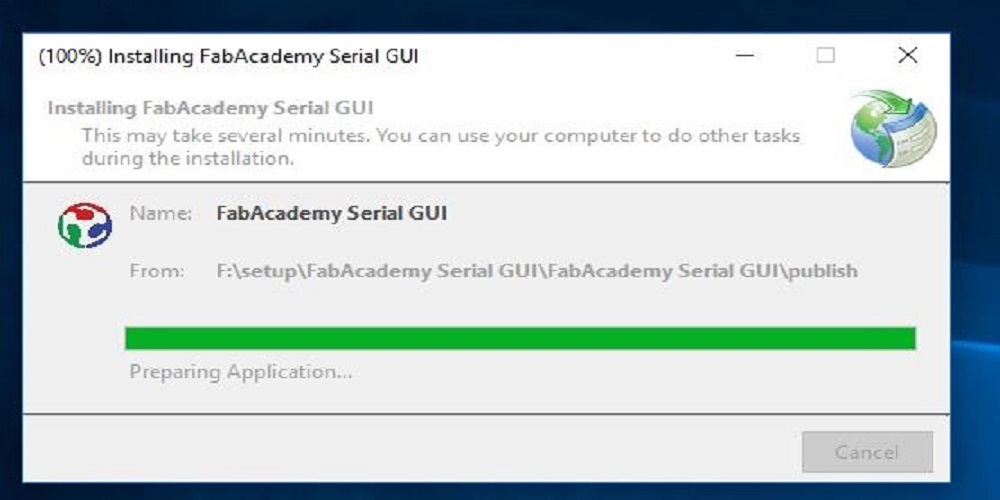Click the "during the installation." text line
Screen dimensions: 1000x500
(x=188, y=159)
